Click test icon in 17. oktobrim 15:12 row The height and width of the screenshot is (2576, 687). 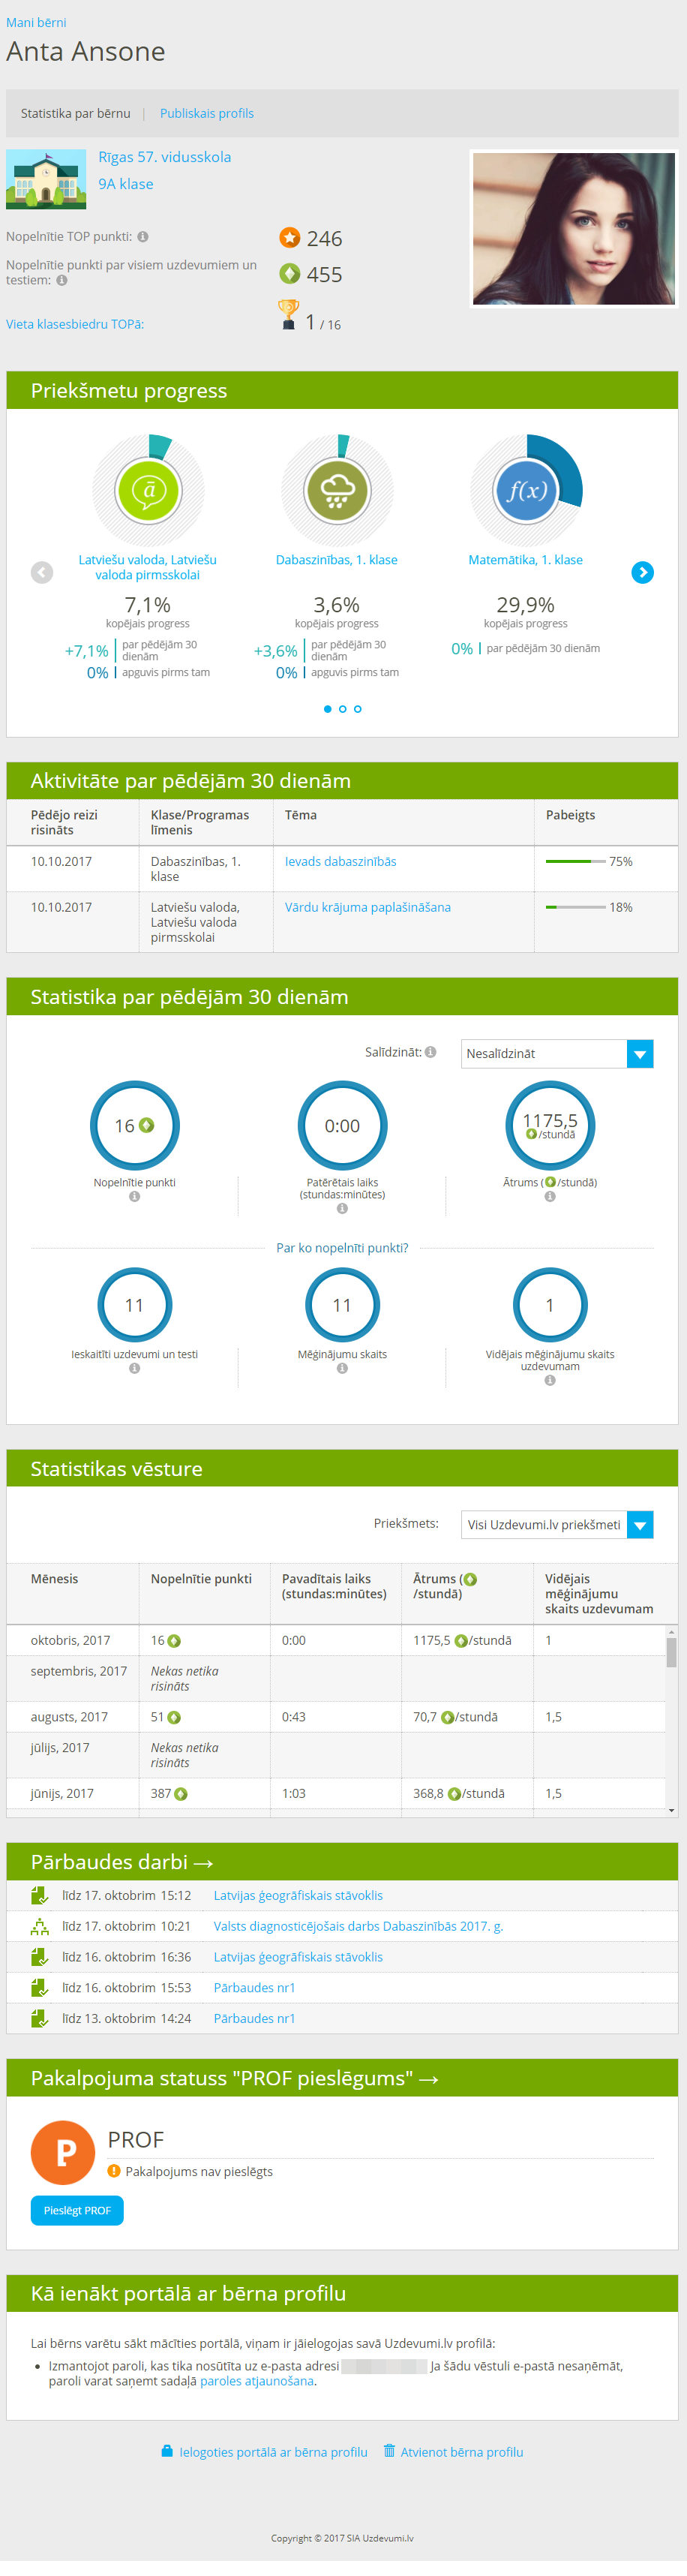coord(39,1895)
